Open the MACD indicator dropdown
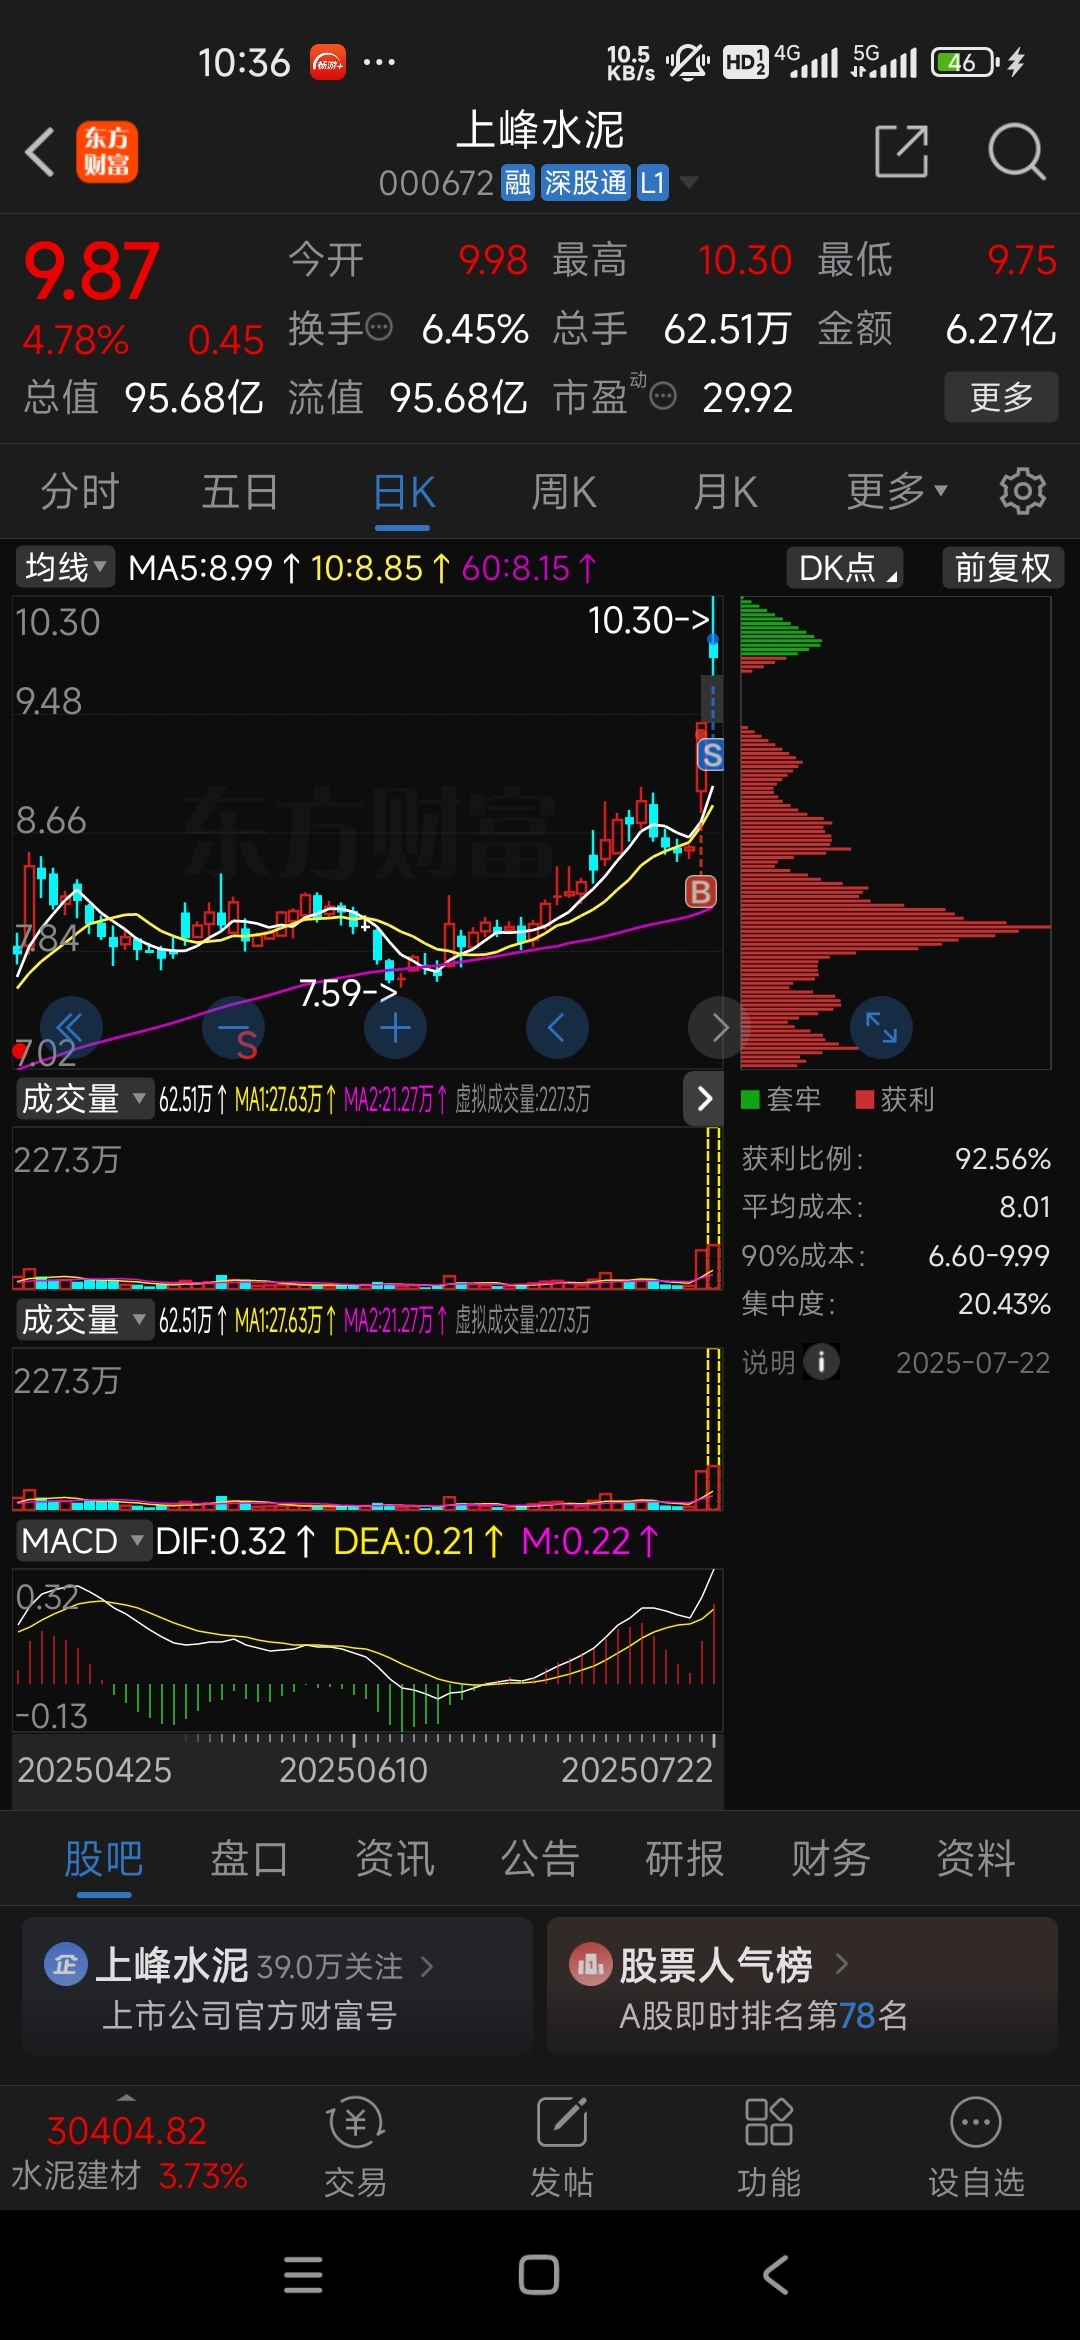Viewport: 1080px width, 2340px height. click(84, 1541)
